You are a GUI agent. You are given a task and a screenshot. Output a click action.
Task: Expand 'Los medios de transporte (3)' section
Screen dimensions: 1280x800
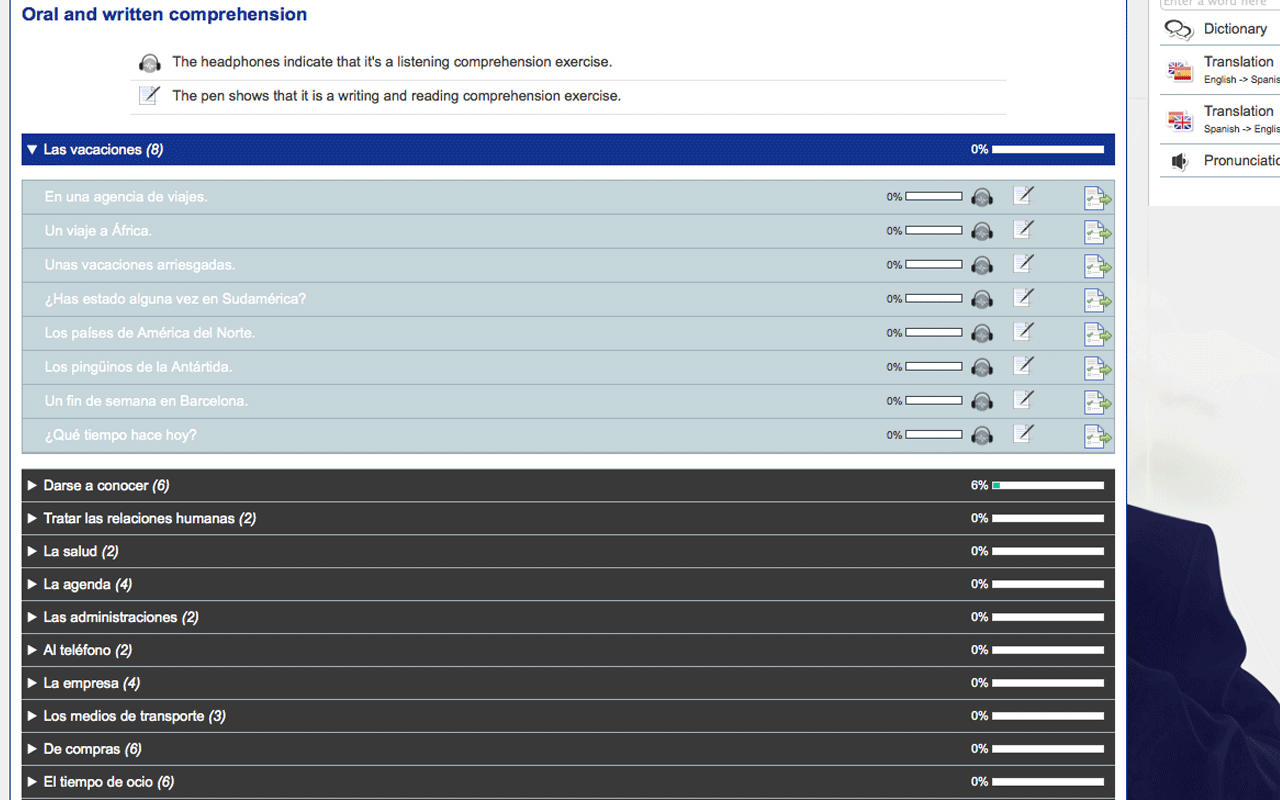(x=568, y=717)
